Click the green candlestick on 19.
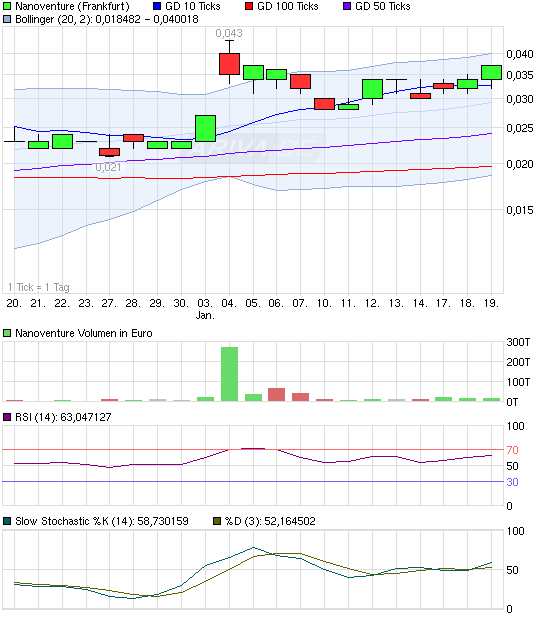 pos(491,72)
